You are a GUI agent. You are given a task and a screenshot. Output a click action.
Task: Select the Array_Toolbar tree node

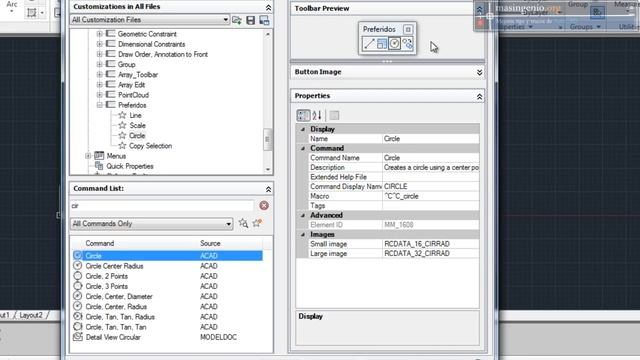[x=138, y=75]
